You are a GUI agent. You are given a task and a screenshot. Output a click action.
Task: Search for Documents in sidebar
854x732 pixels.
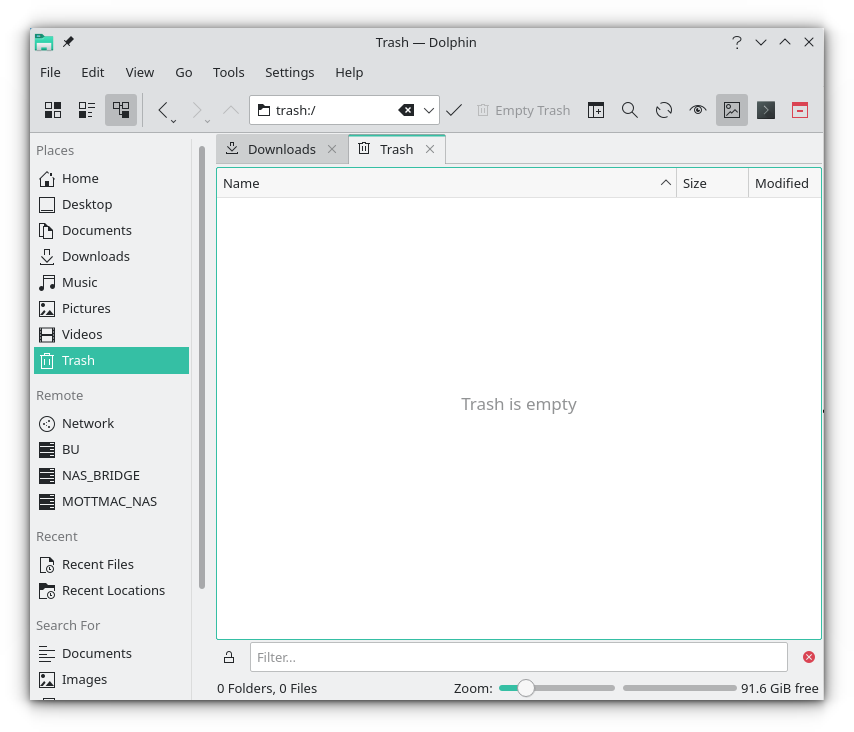click(x=112, y=654)
